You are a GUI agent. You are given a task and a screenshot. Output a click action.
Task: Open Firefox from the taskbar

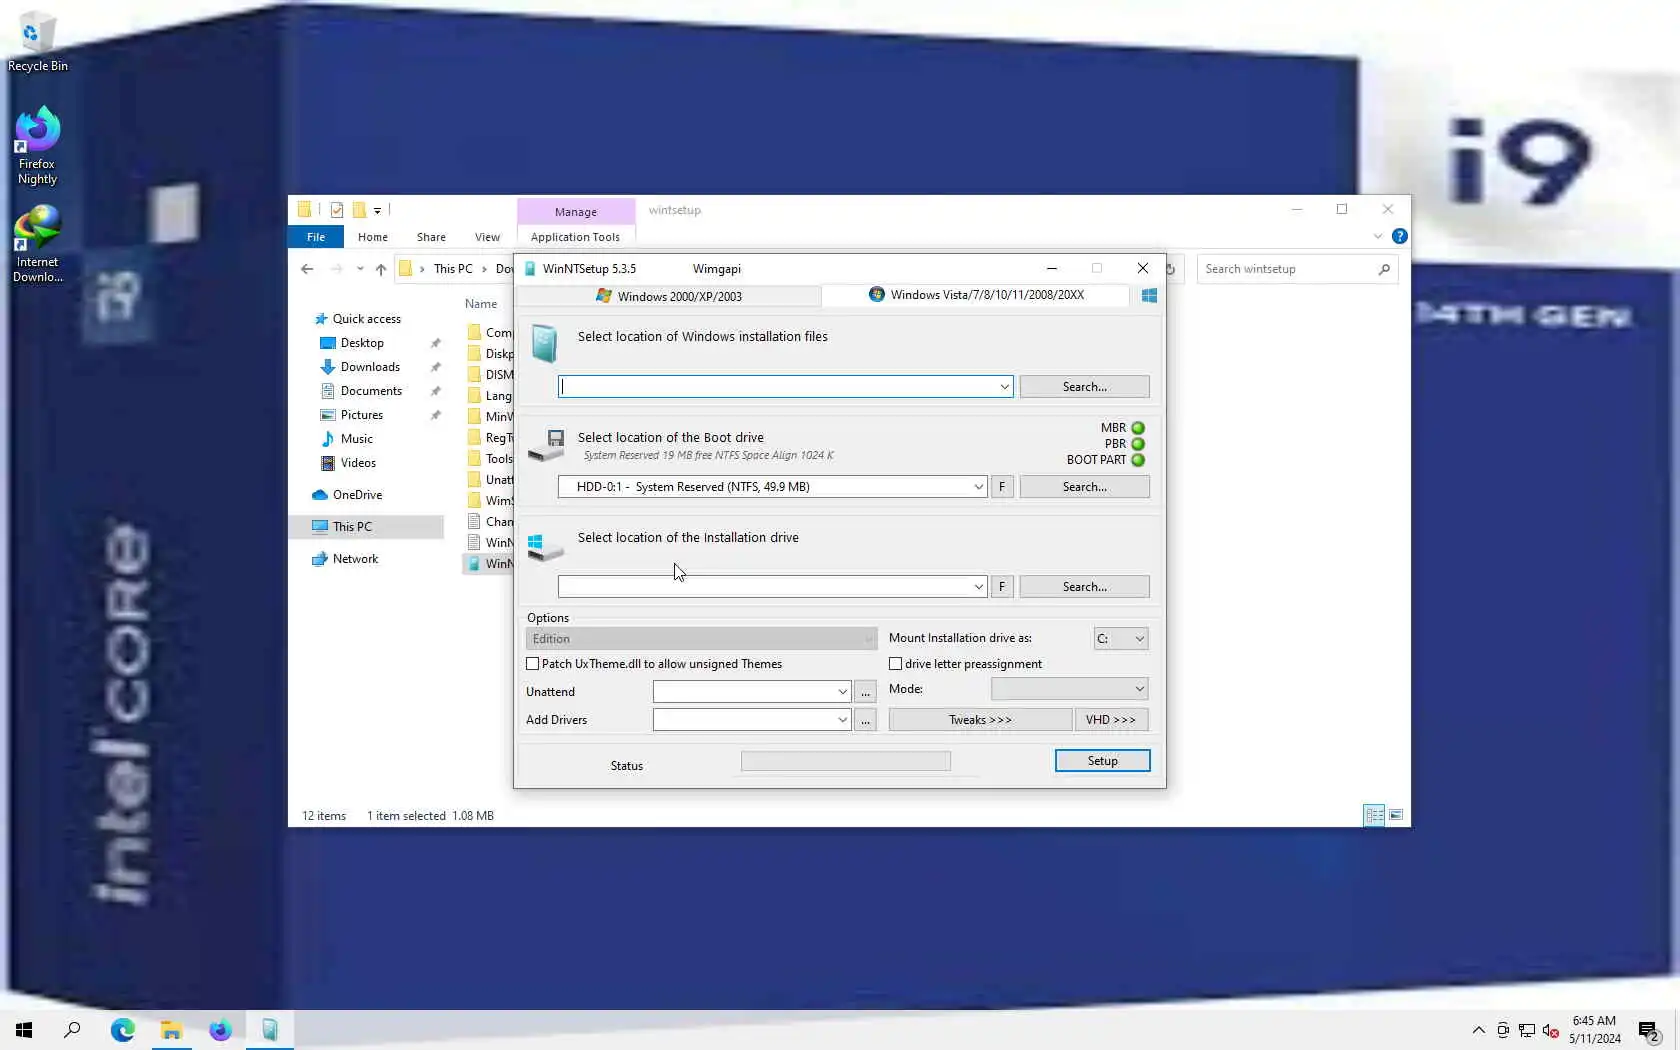pos(221,1030)
